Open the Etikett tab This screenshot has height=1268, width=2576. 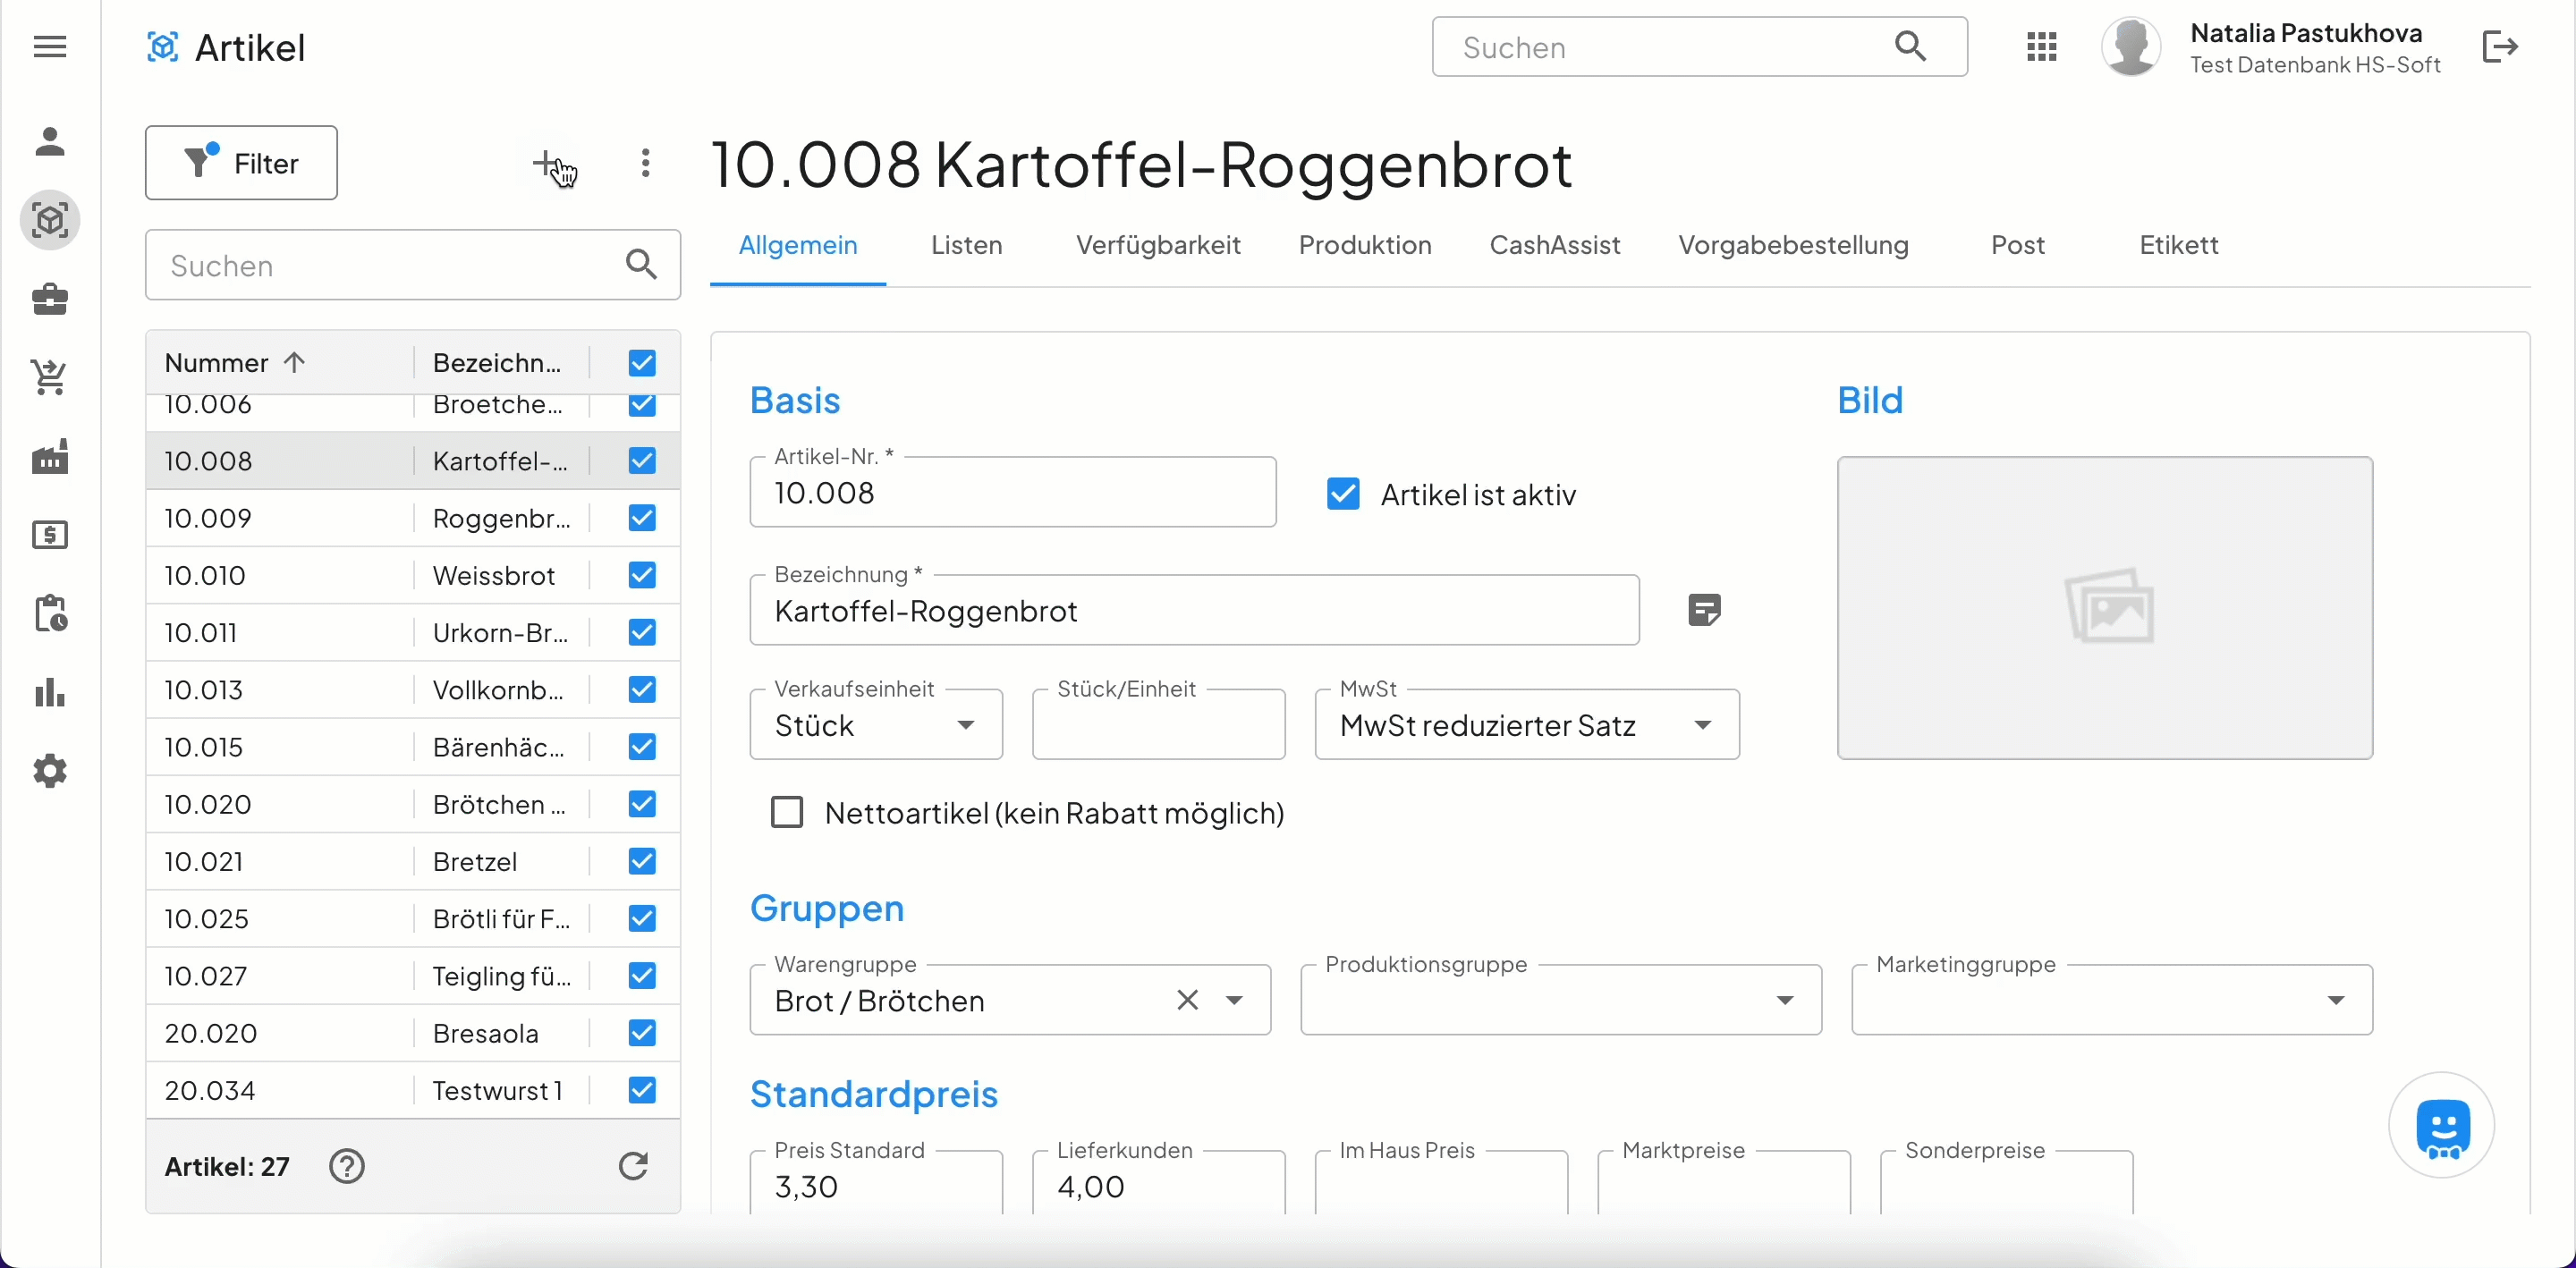2179,245
